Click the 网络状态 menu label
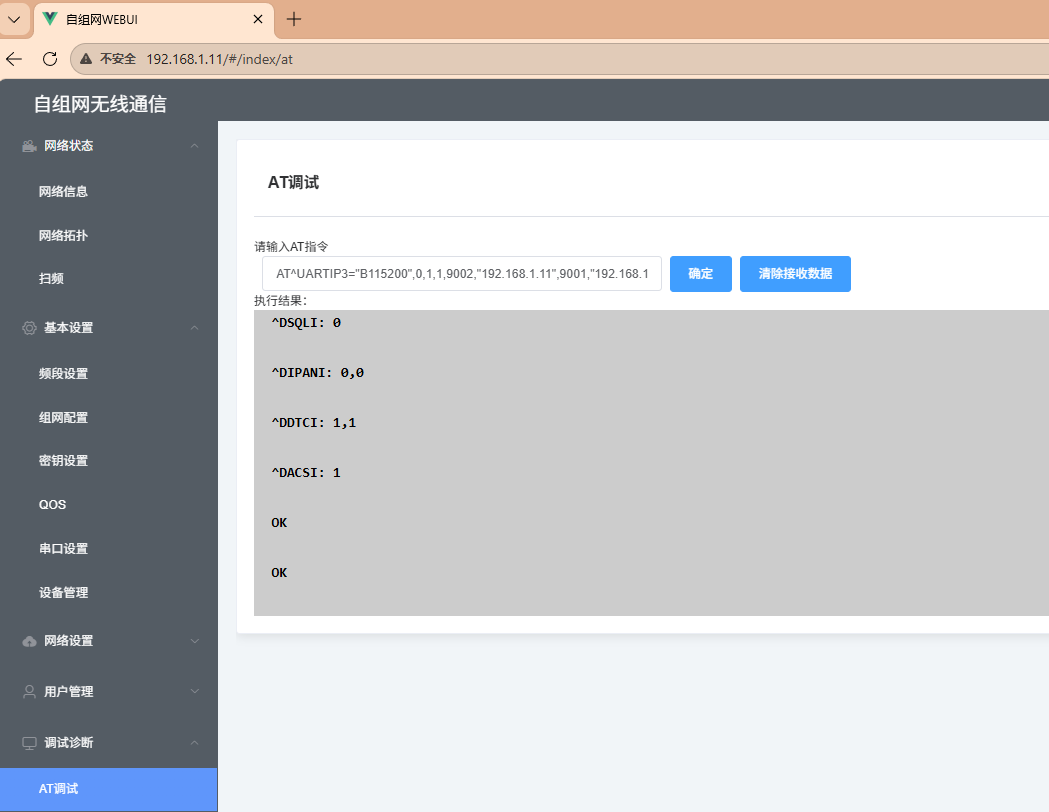This screenshot has height=812, width=1049. point(68,146)
